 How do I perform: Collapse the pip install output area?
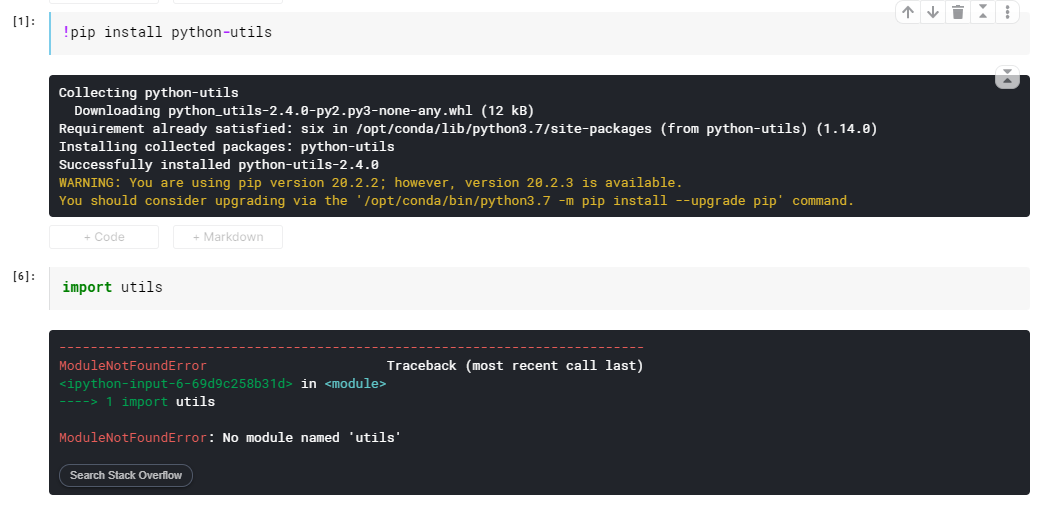tap(1007, 77)
